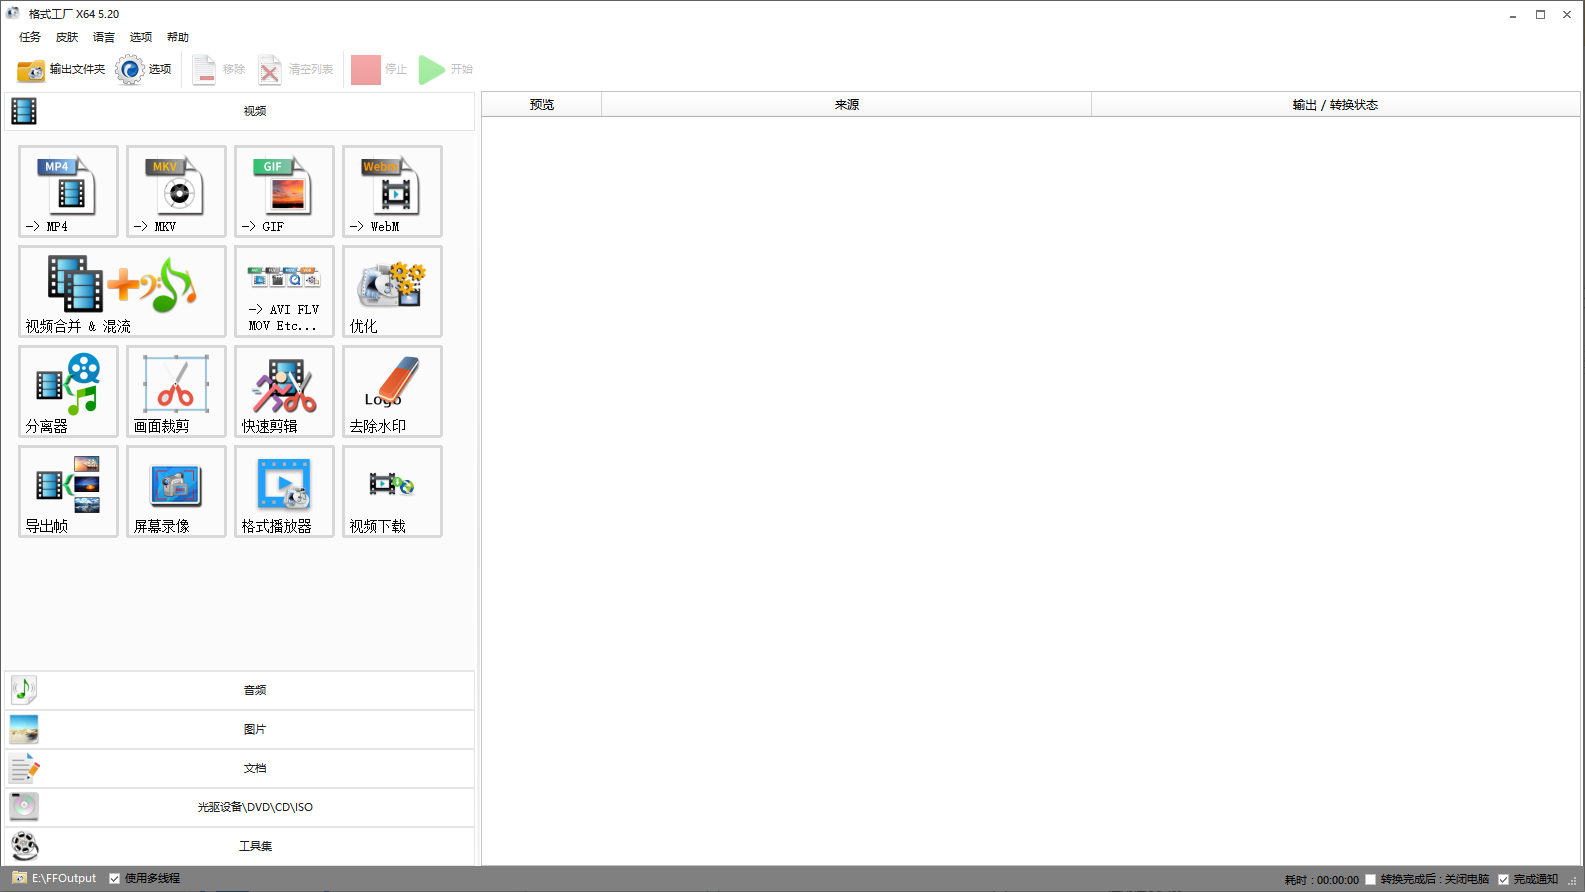The width and height of the screenshot is (1585, 892).
Task: Open the 语言 menu
Action: 104,37
